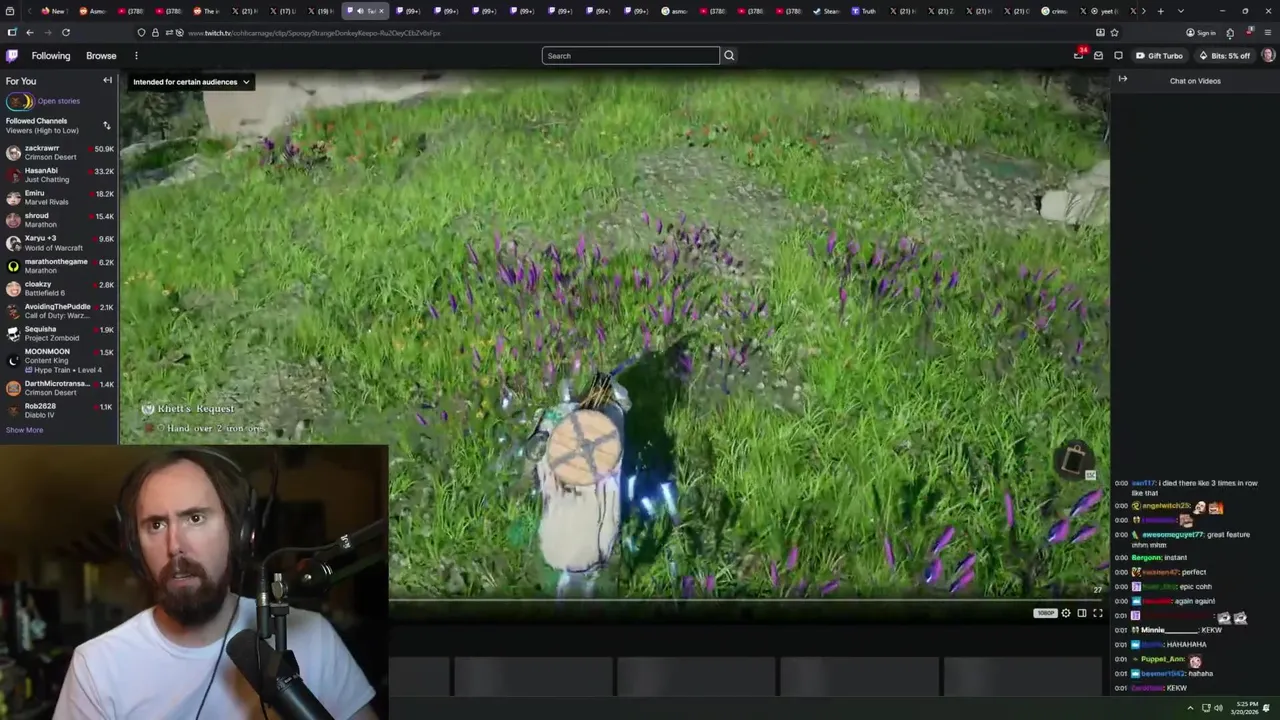Go back in browser history
Viewport: 1280px width, 720px height.
point(29,33)
